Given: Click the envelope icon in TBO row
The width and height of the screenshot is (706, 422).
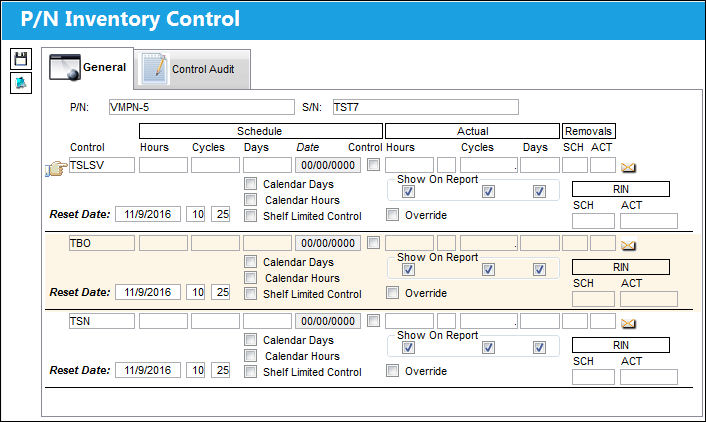Looking at the screenshot, I should [628, 245].
